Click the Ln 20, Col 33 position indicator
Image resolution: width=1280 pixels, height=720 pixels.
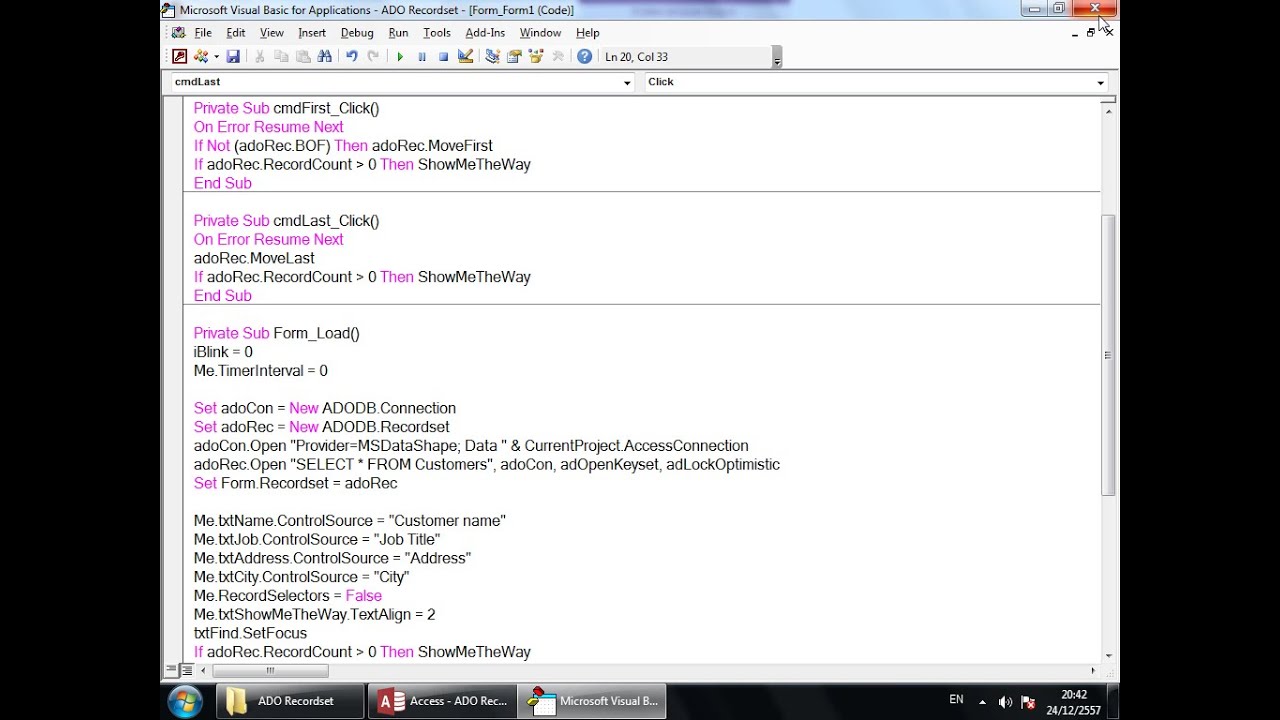click(637, 57)
